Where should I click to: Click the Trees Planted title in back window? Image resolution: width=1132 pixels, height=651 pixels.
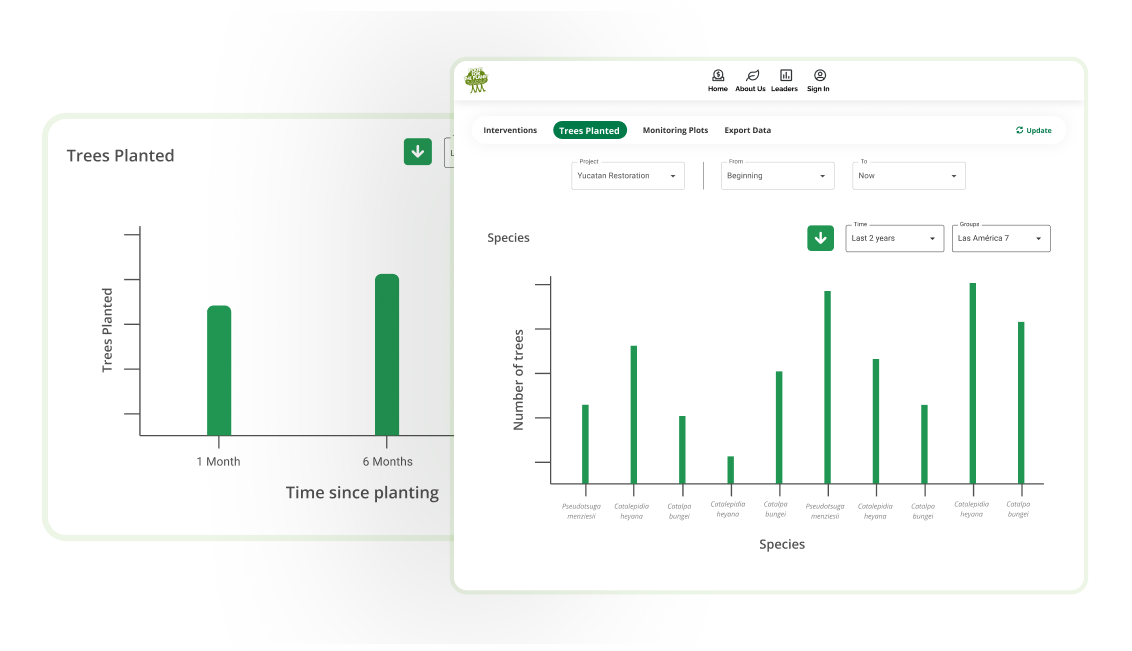click(x=121, y=156)
